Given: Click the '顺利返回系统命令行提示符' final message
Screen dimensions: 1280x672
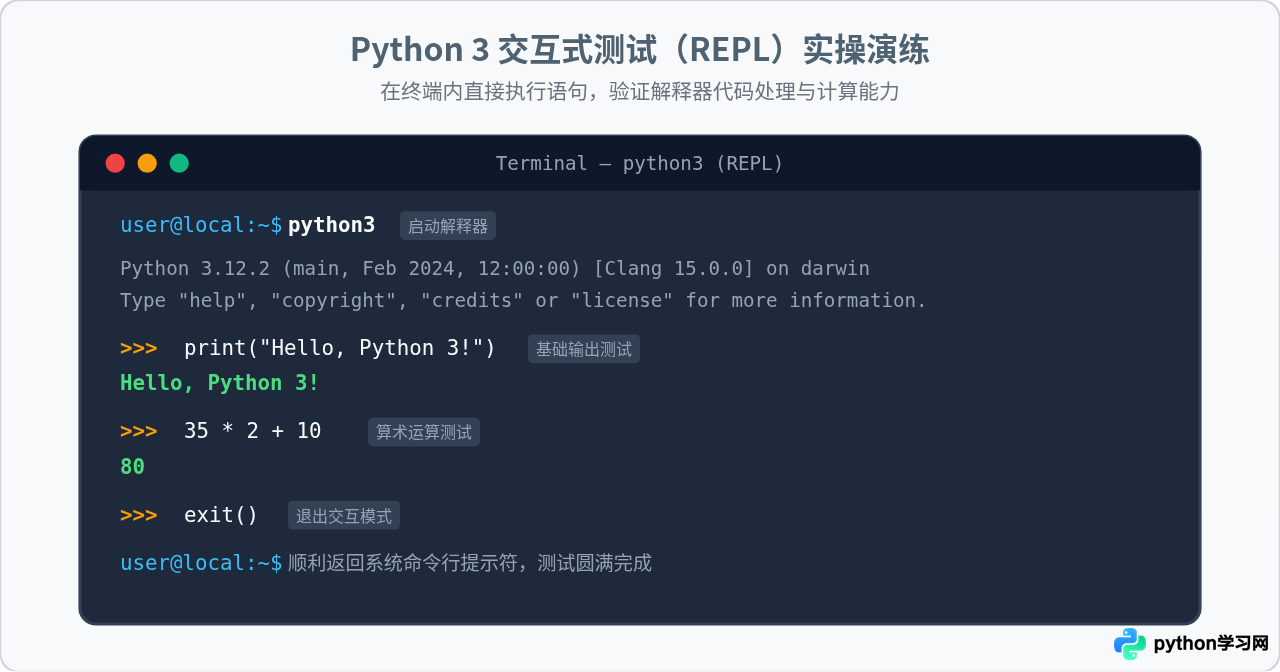Looking at the screenshot, I should (470, 563).
